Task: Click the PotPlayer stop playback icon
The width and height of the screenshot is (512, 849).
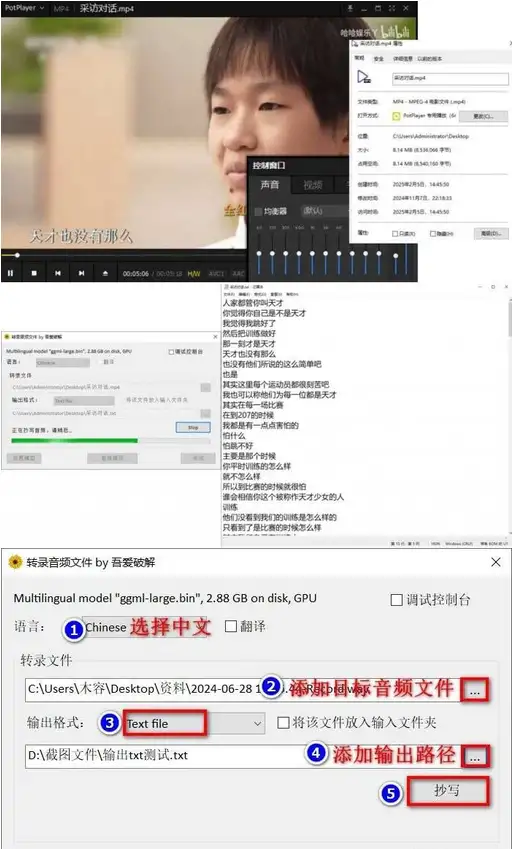Action: click(x=34, y=273)
